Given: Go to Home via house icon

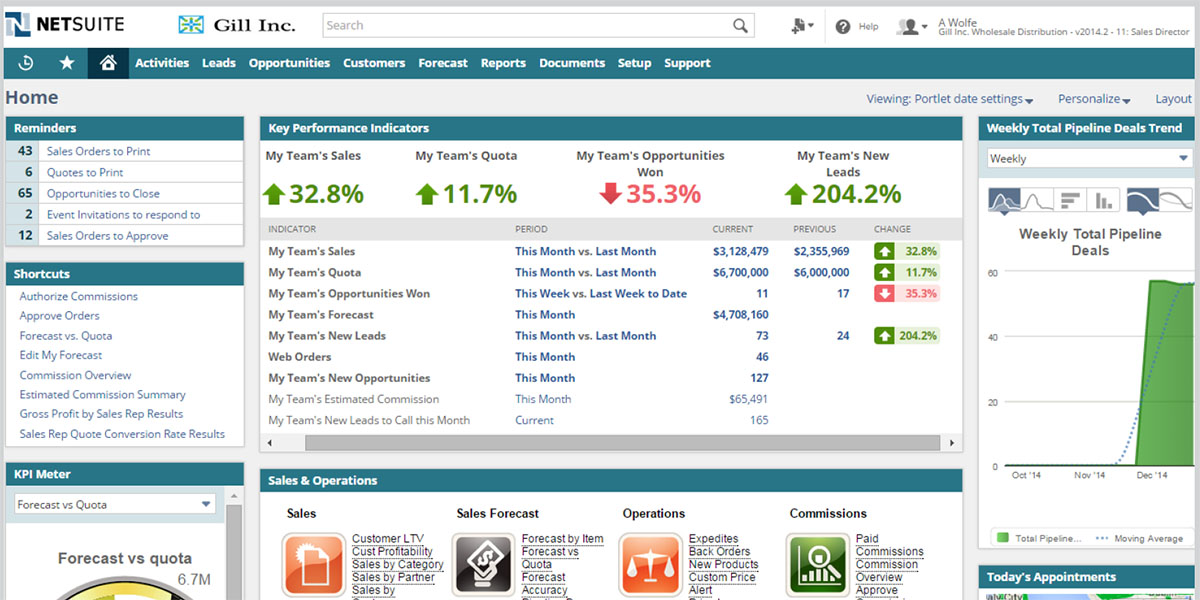Looking at the screenshot, I should point(108,63).
